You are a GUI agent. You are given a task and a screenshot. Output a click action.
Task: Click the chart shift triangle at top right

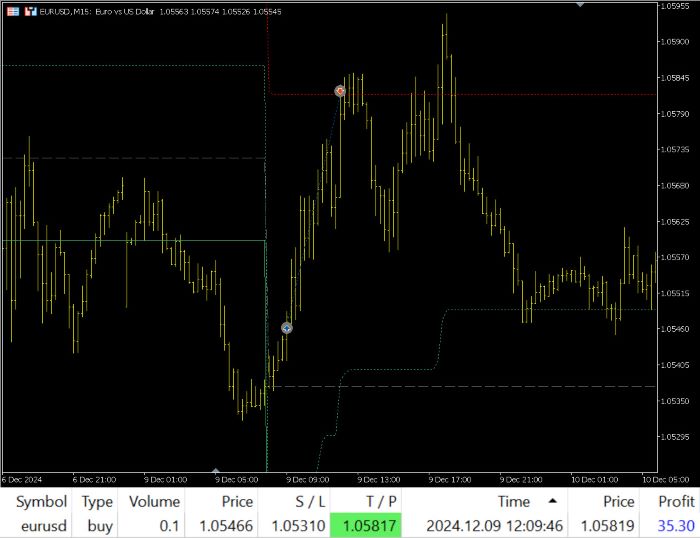[580, 4]
